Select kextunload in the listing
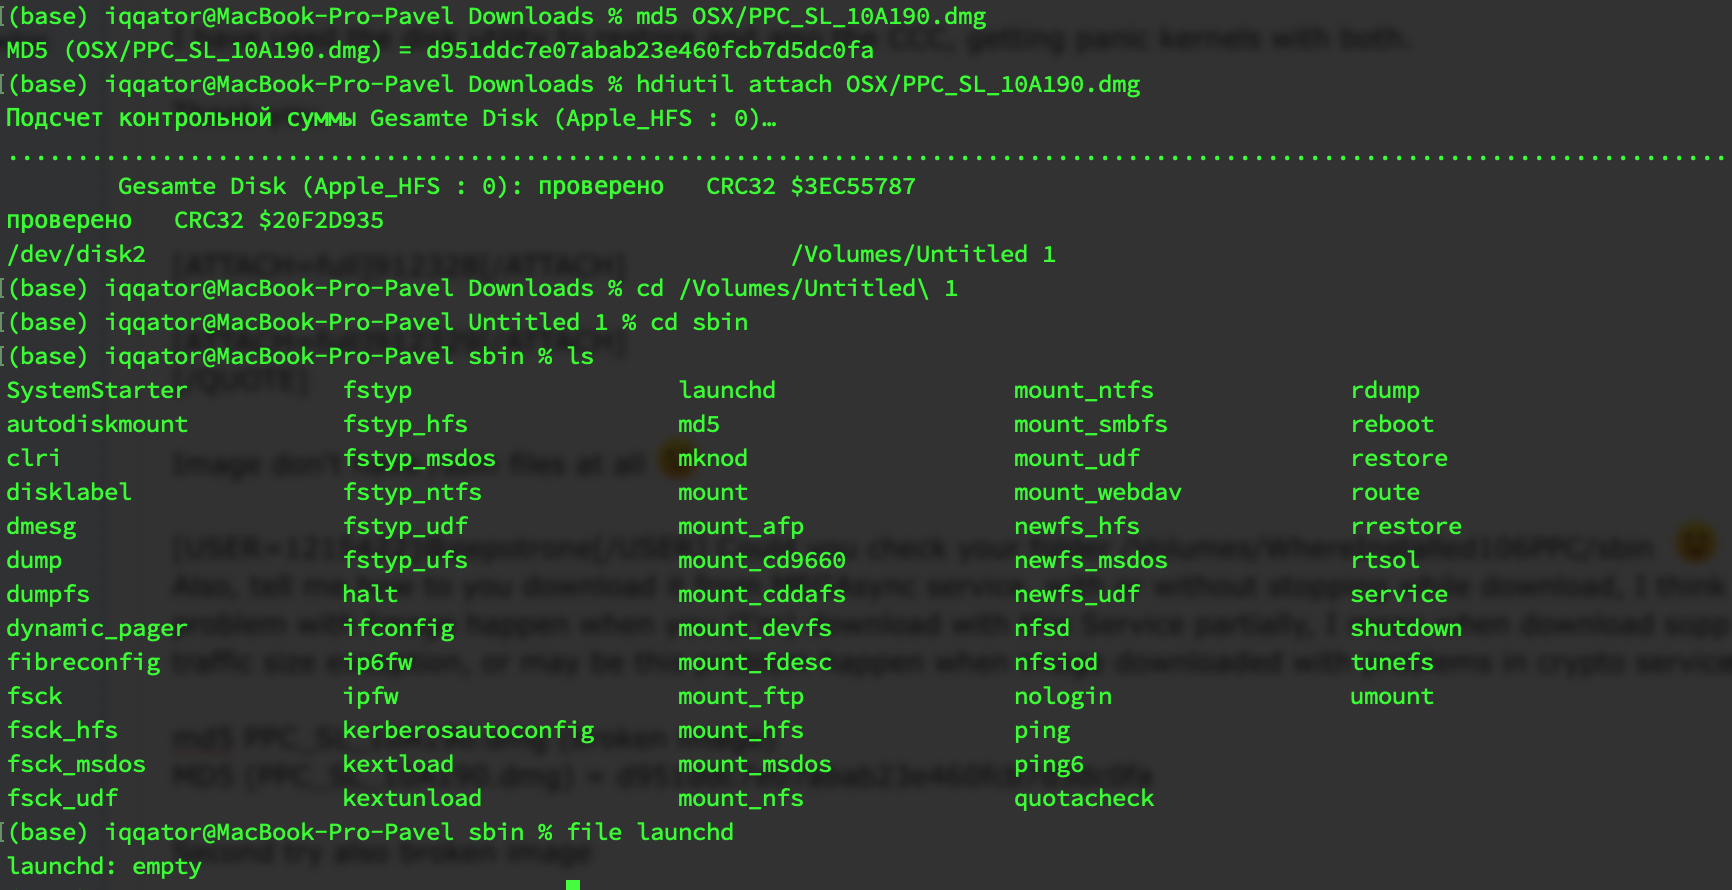 coord(412,798)
